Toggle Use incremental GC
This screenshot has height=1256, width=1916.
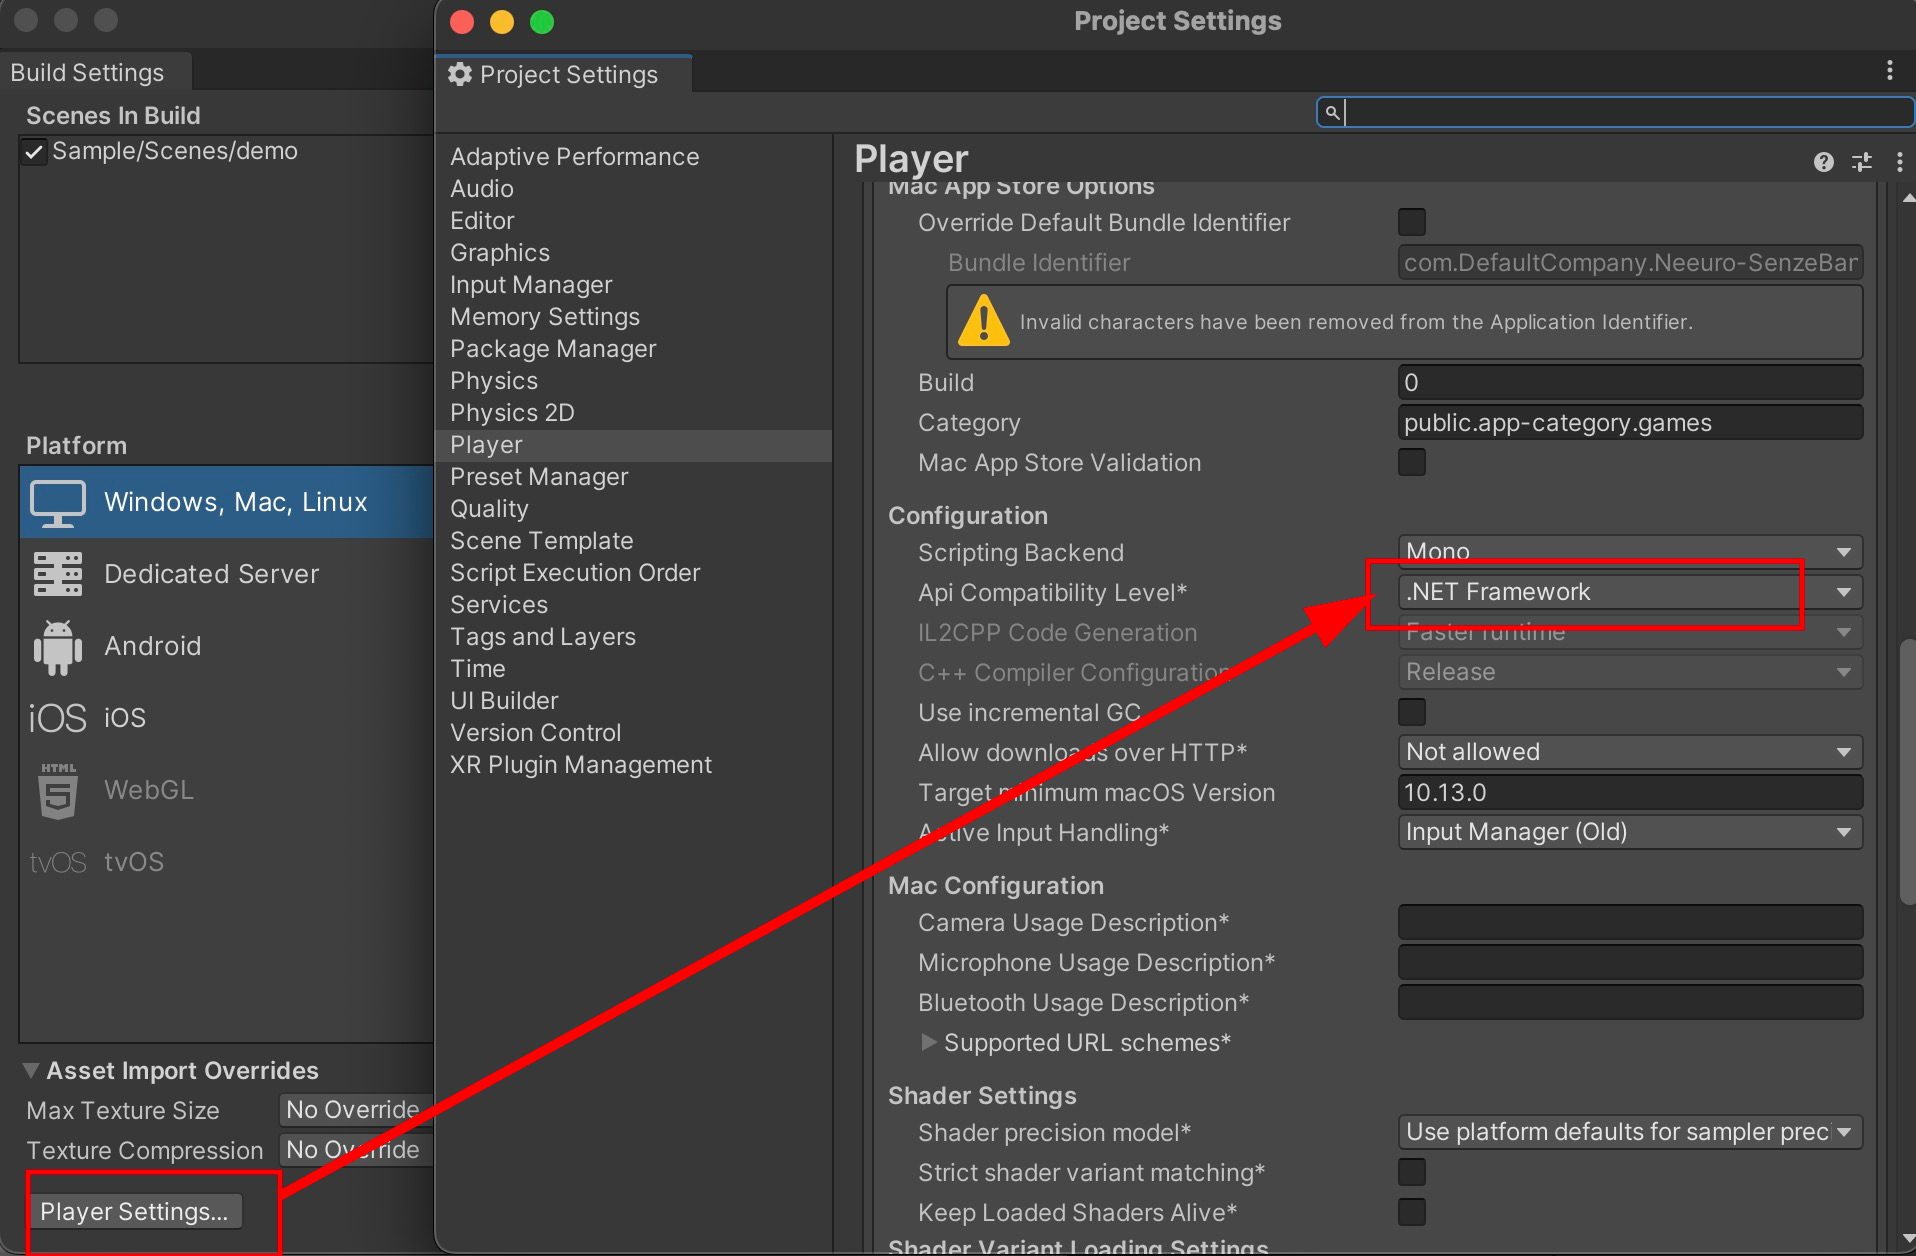(1412, 712)
